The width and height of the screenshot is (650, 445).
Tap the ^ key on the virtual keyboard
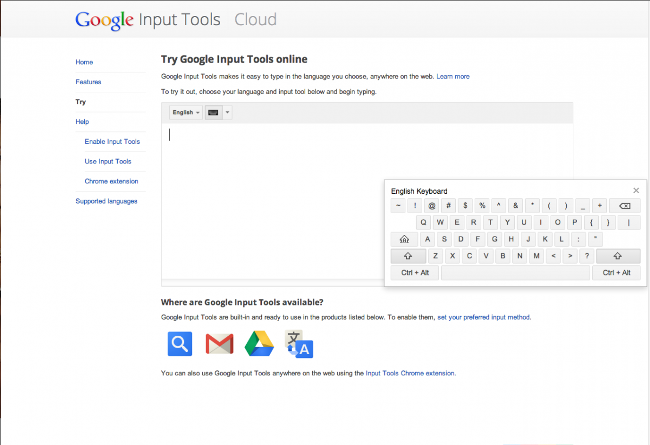coord(499,206)
